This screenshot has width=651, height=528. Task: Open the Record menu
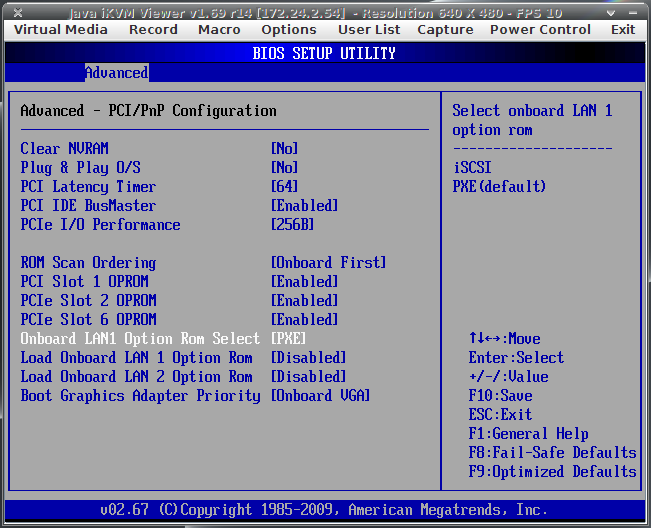[153, 29]
